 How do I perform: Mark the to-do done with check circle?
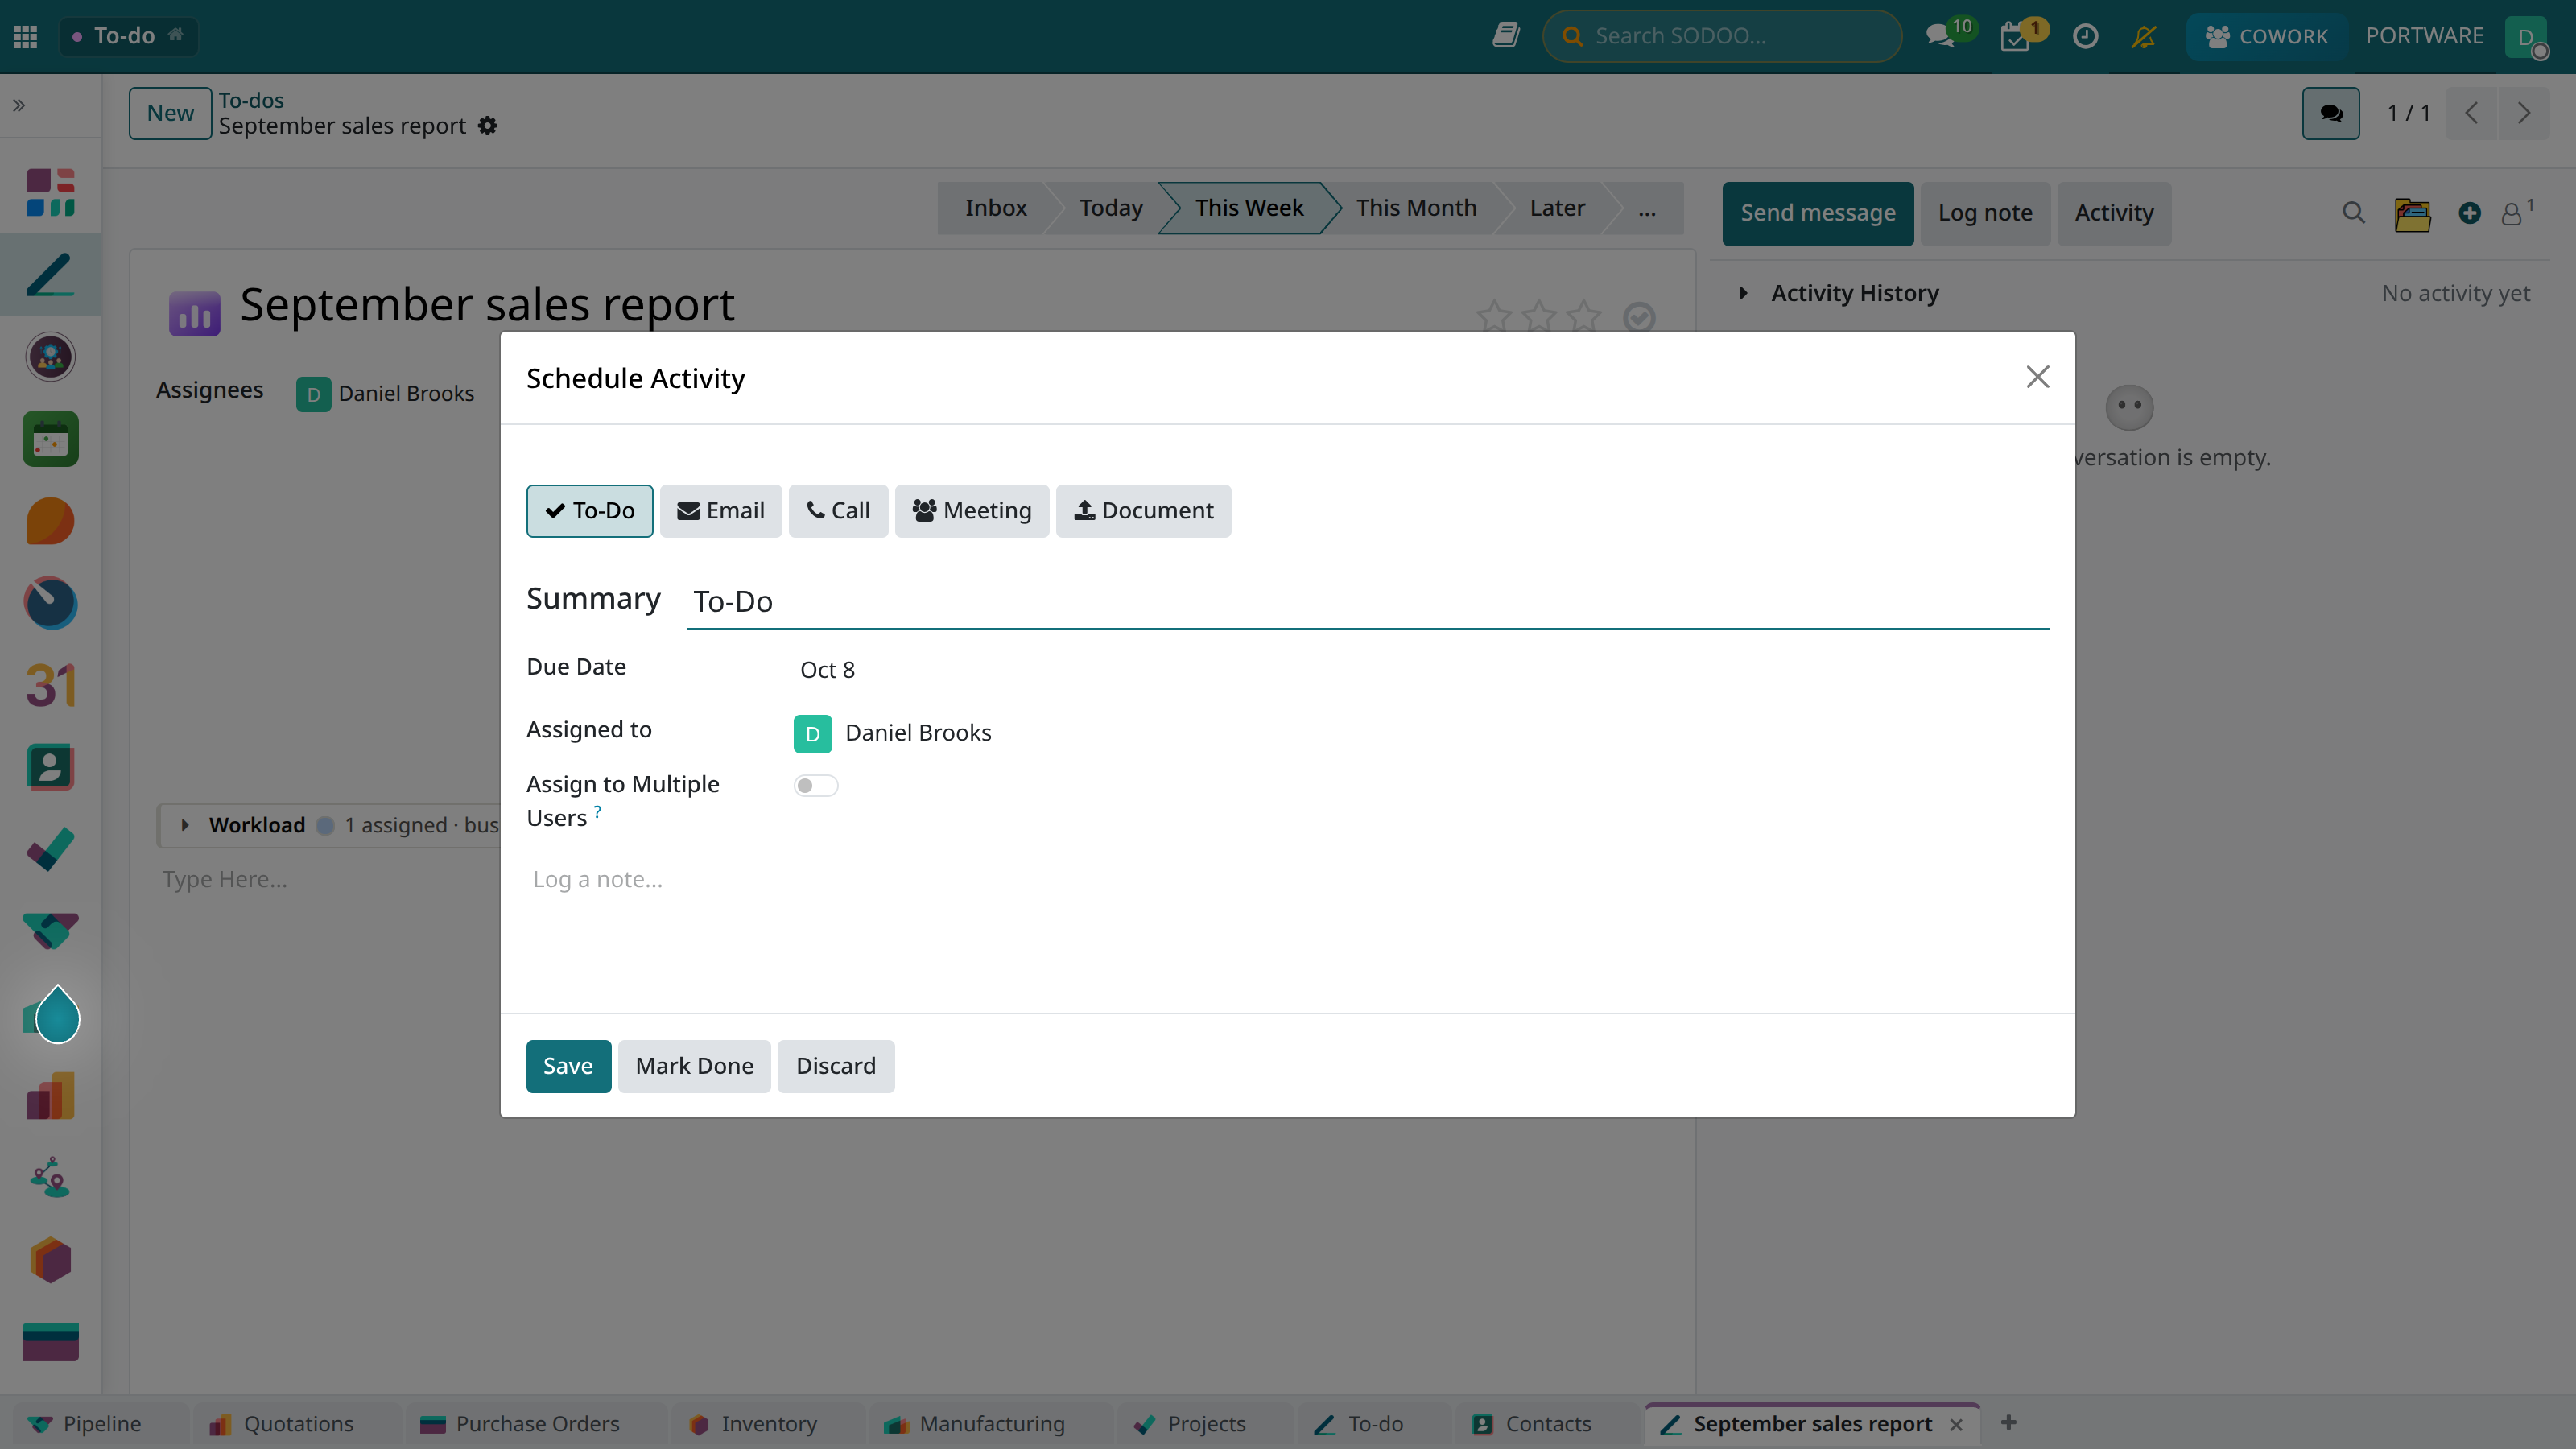[1639, 317]
